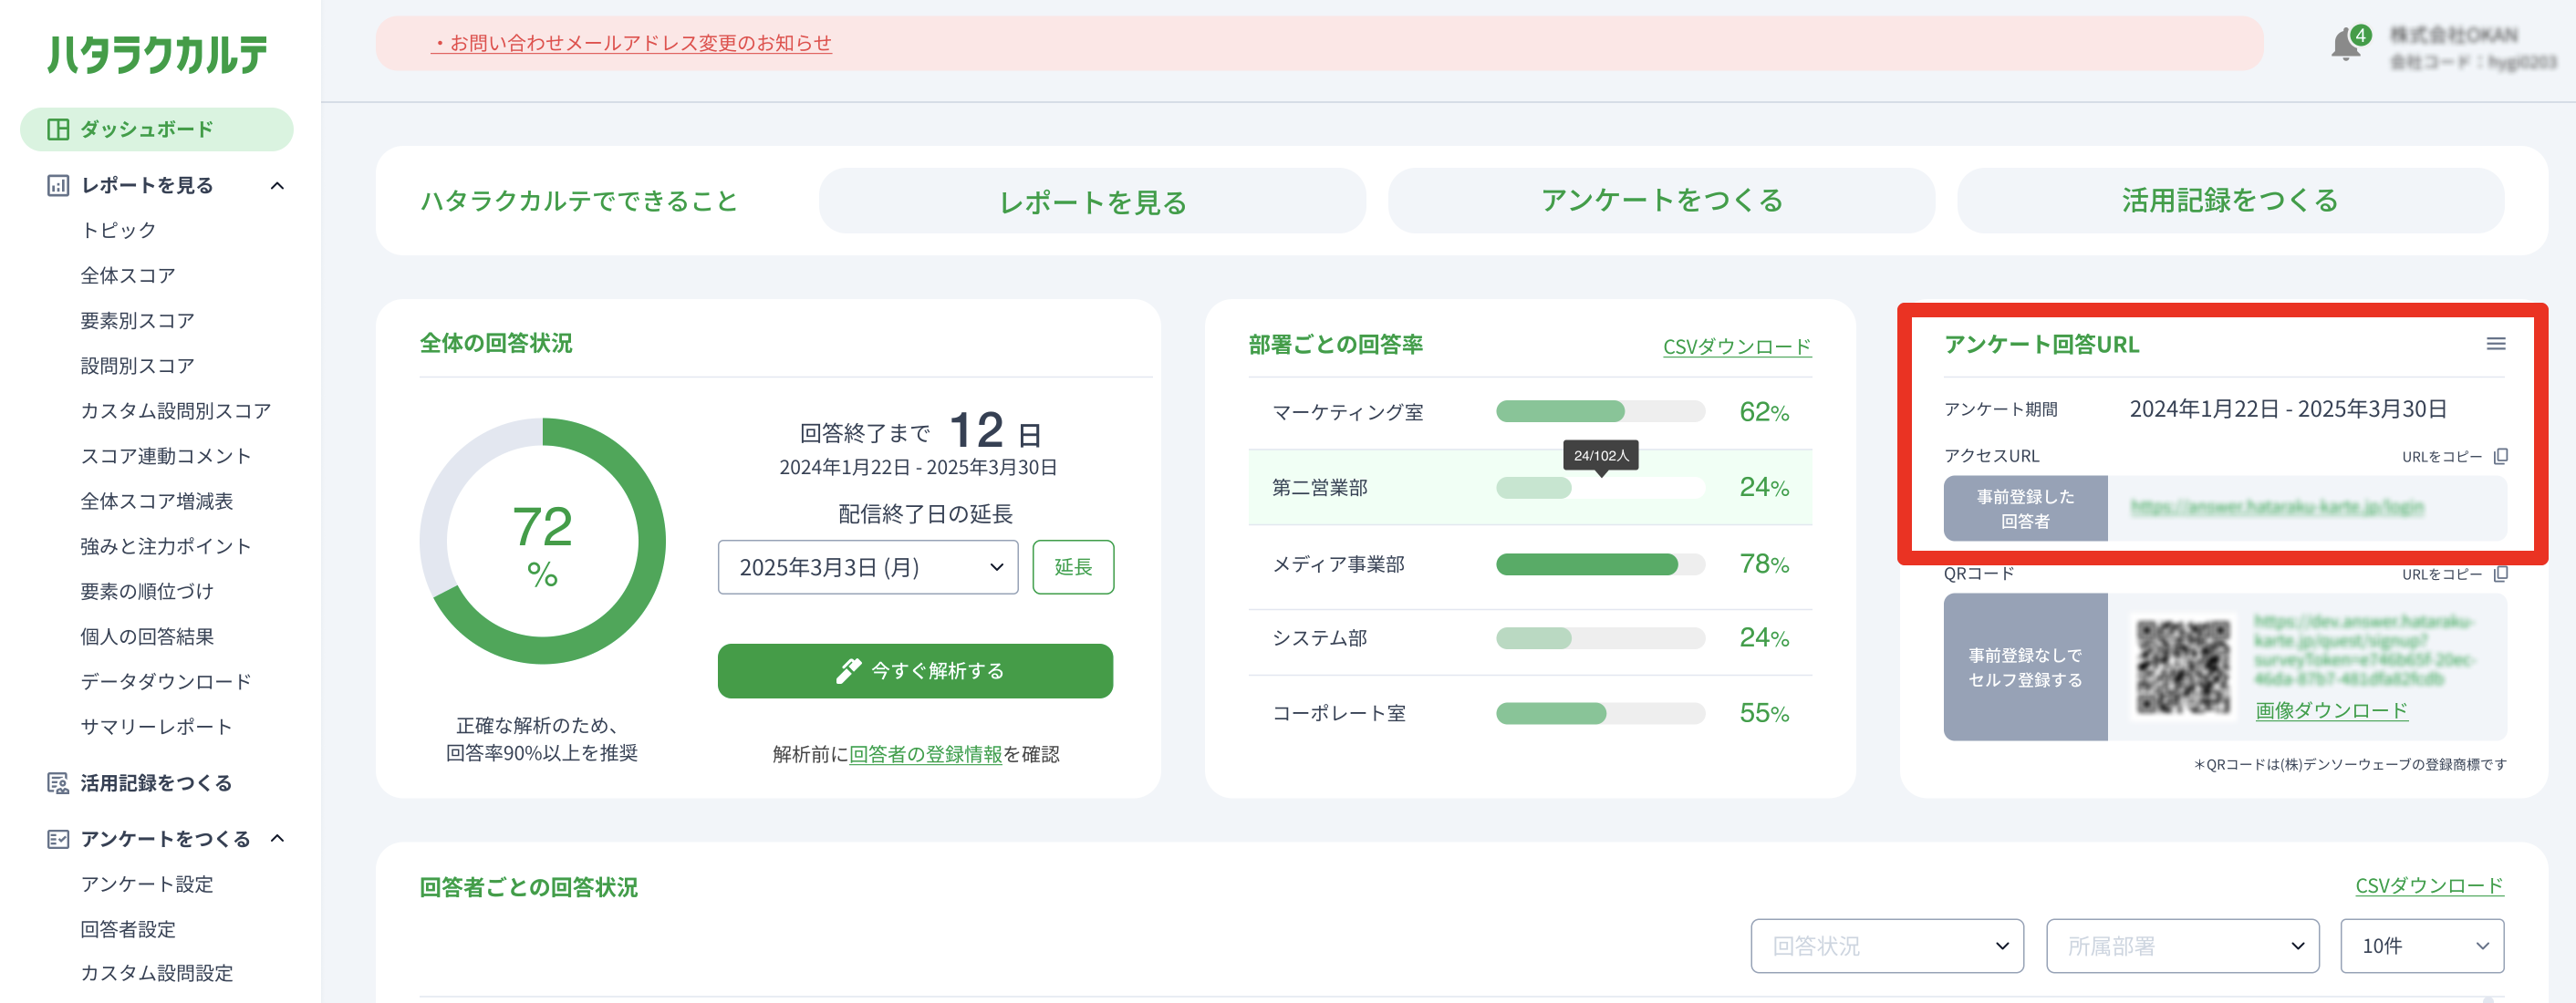Open the hamburger menu in アンケート回答URL card

(x=2496, y=344)
